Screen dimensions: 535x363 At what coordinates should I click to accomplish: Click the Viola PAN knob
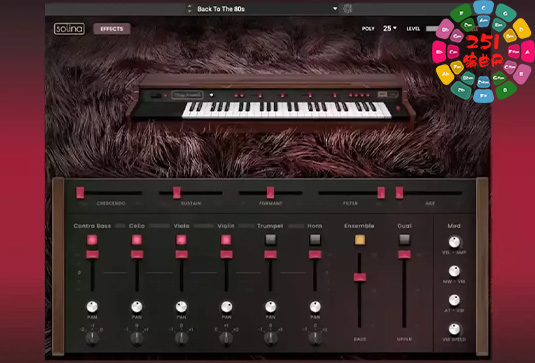(181, 307)
